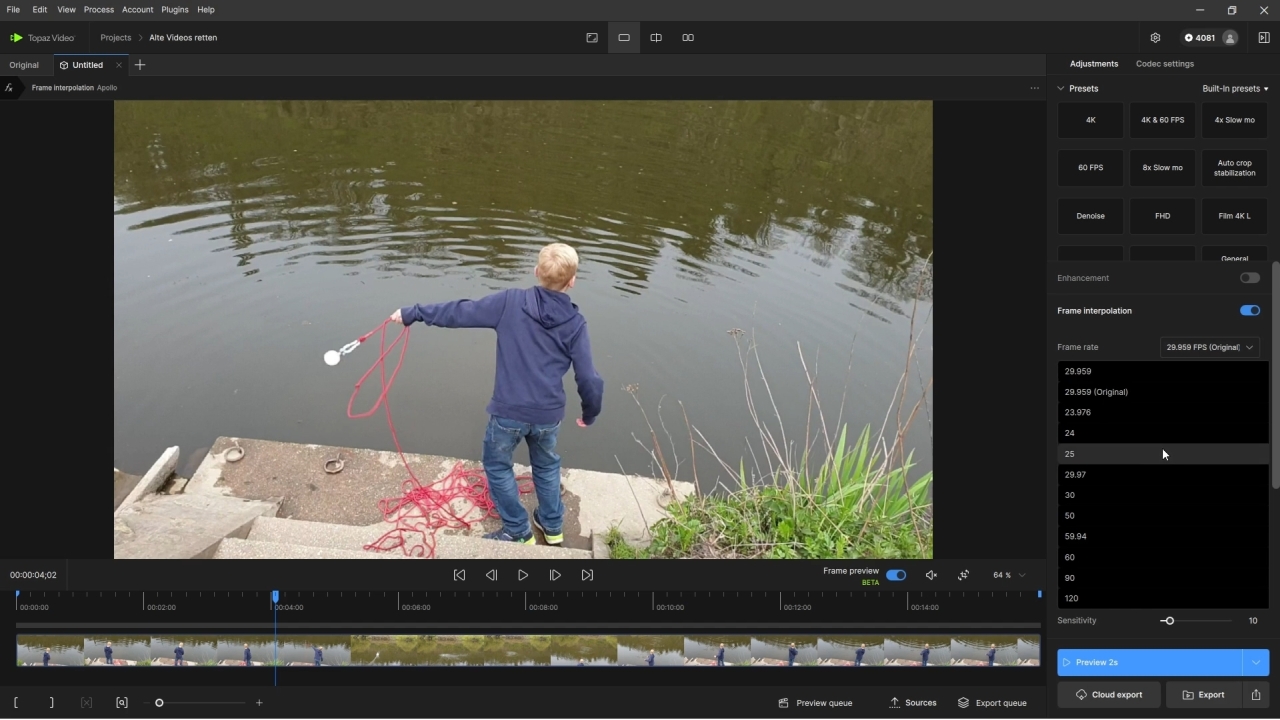Open the Export queue
The height and width of the screenshot is (720, 1280).
click(992, 703)
